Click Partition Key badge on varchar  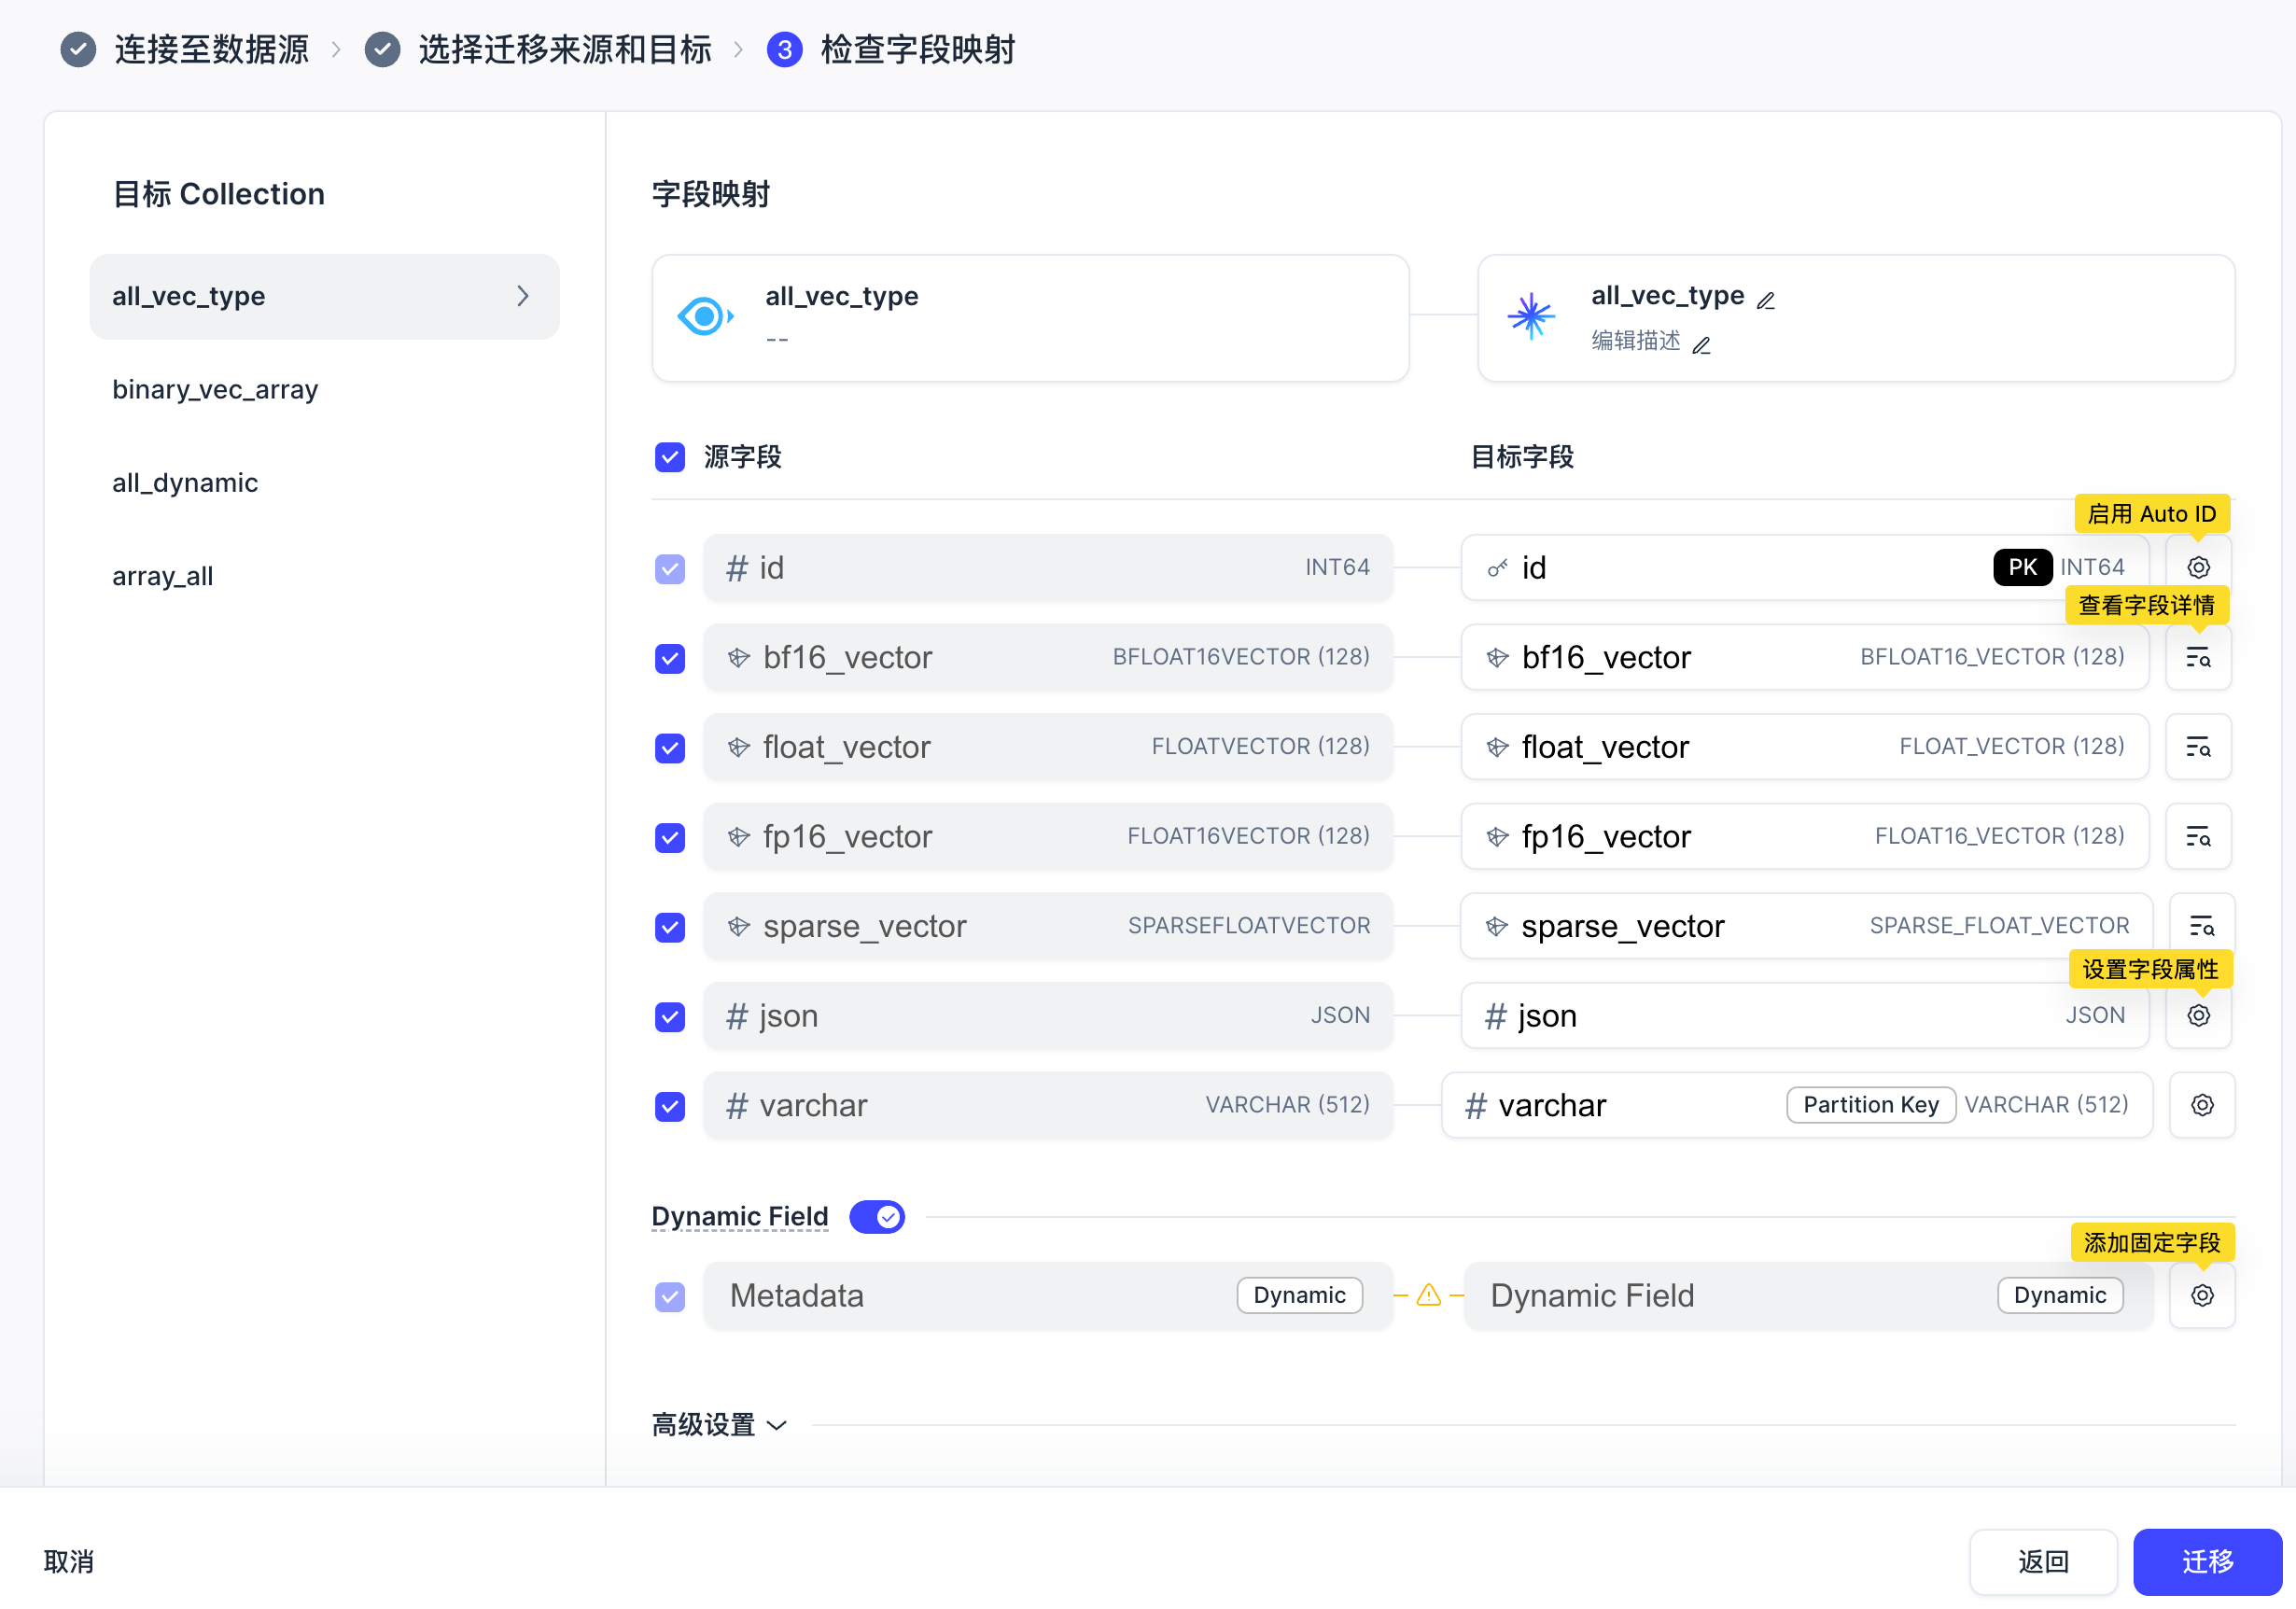coord(1871,1105)
